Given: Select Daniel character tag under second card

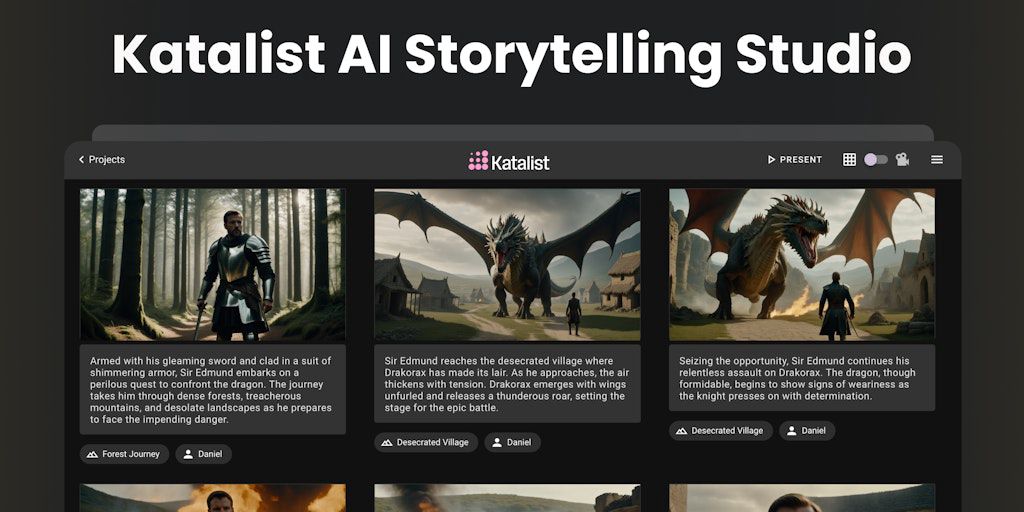Looking at the screenshot, I should pyautogui.click(x=512, y=442).
